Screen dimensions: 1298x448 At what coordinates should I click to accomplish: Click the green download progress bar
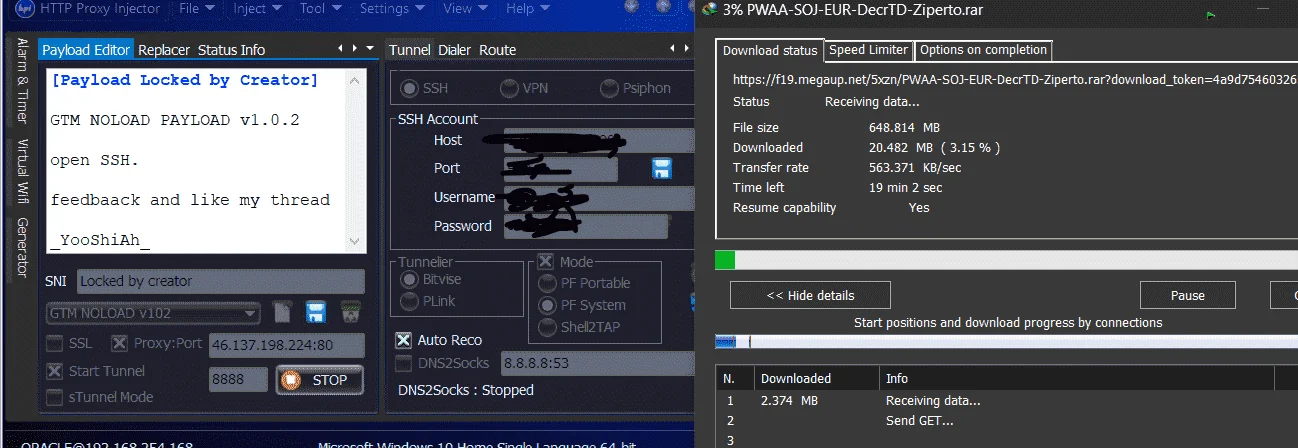click(725, 260)
